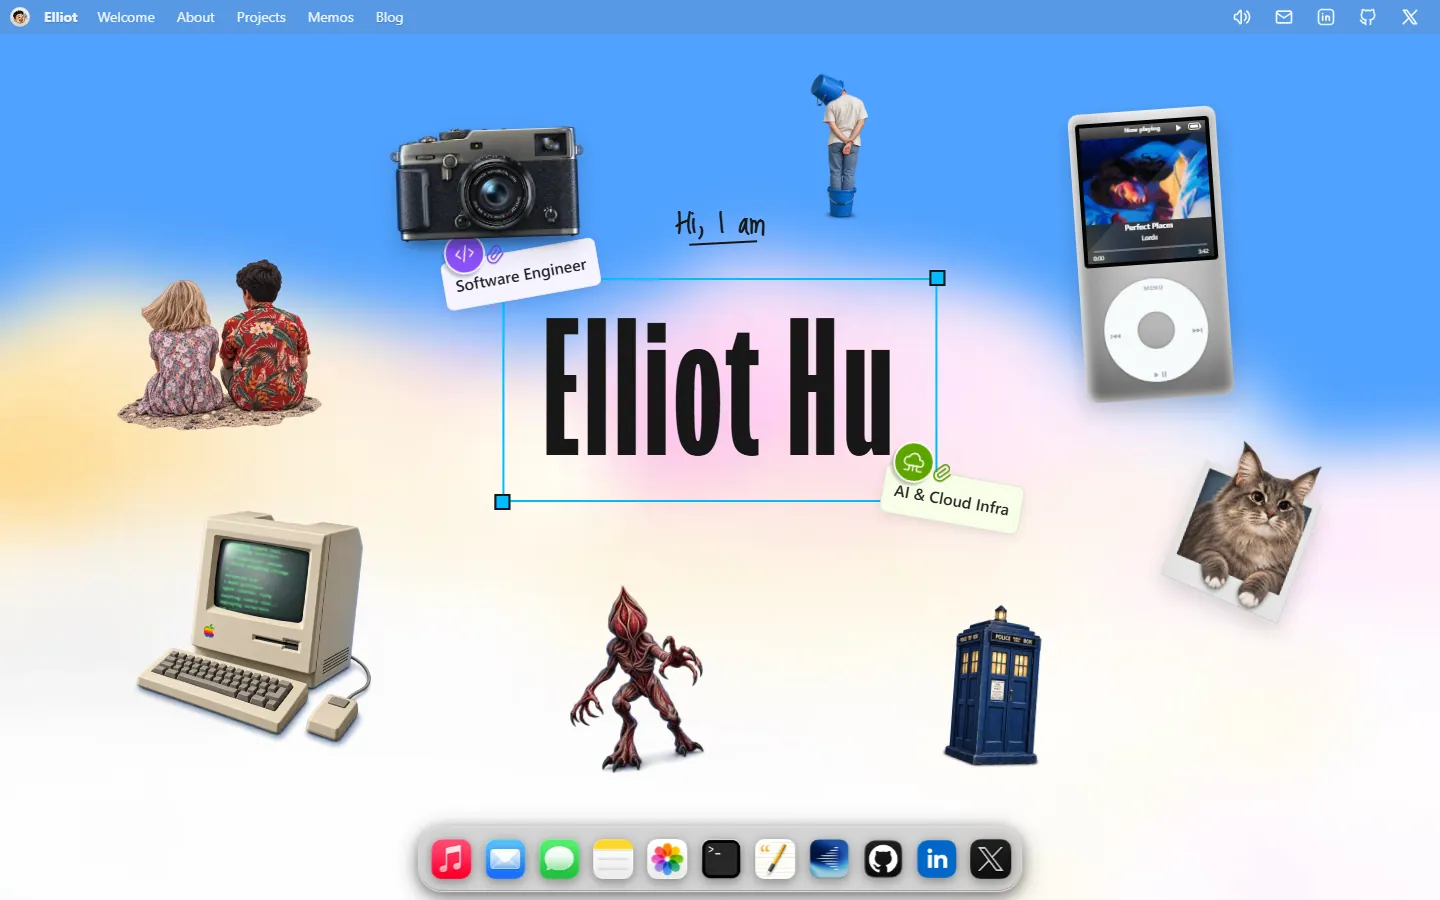Click the handwritten 'Hi, I am' text
Viewport: 1440px width, 900px height.
point(720,226)
